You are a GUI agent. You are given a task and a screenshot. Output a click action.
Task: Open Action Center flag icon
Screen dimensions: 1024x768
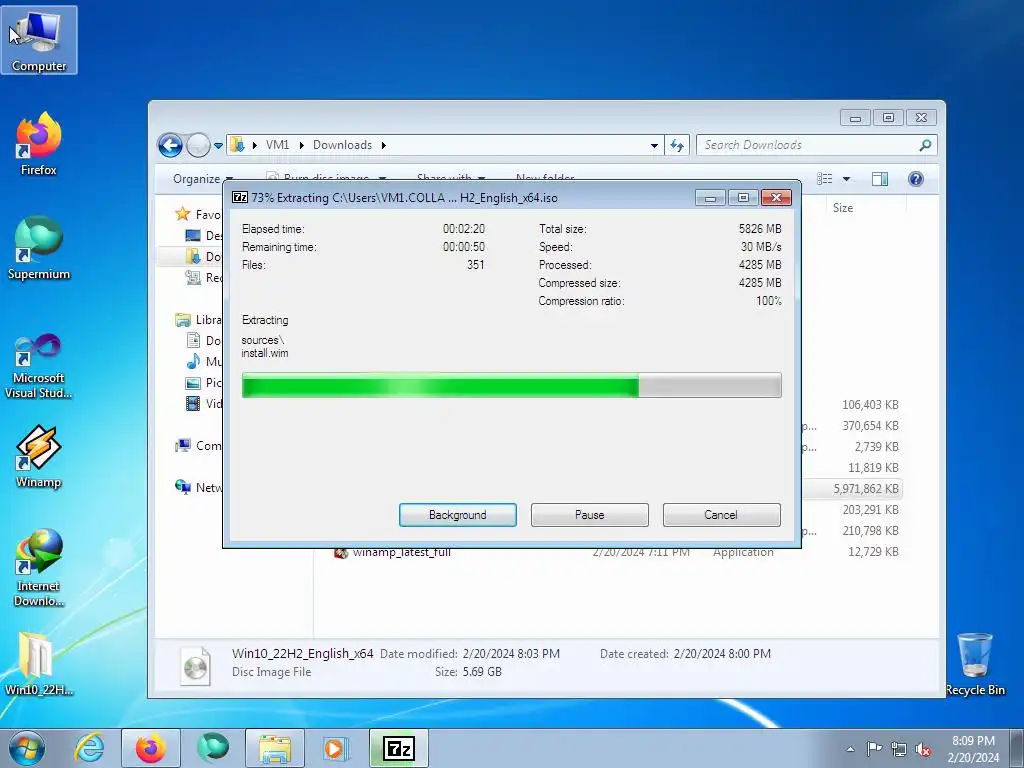point(874,749)
